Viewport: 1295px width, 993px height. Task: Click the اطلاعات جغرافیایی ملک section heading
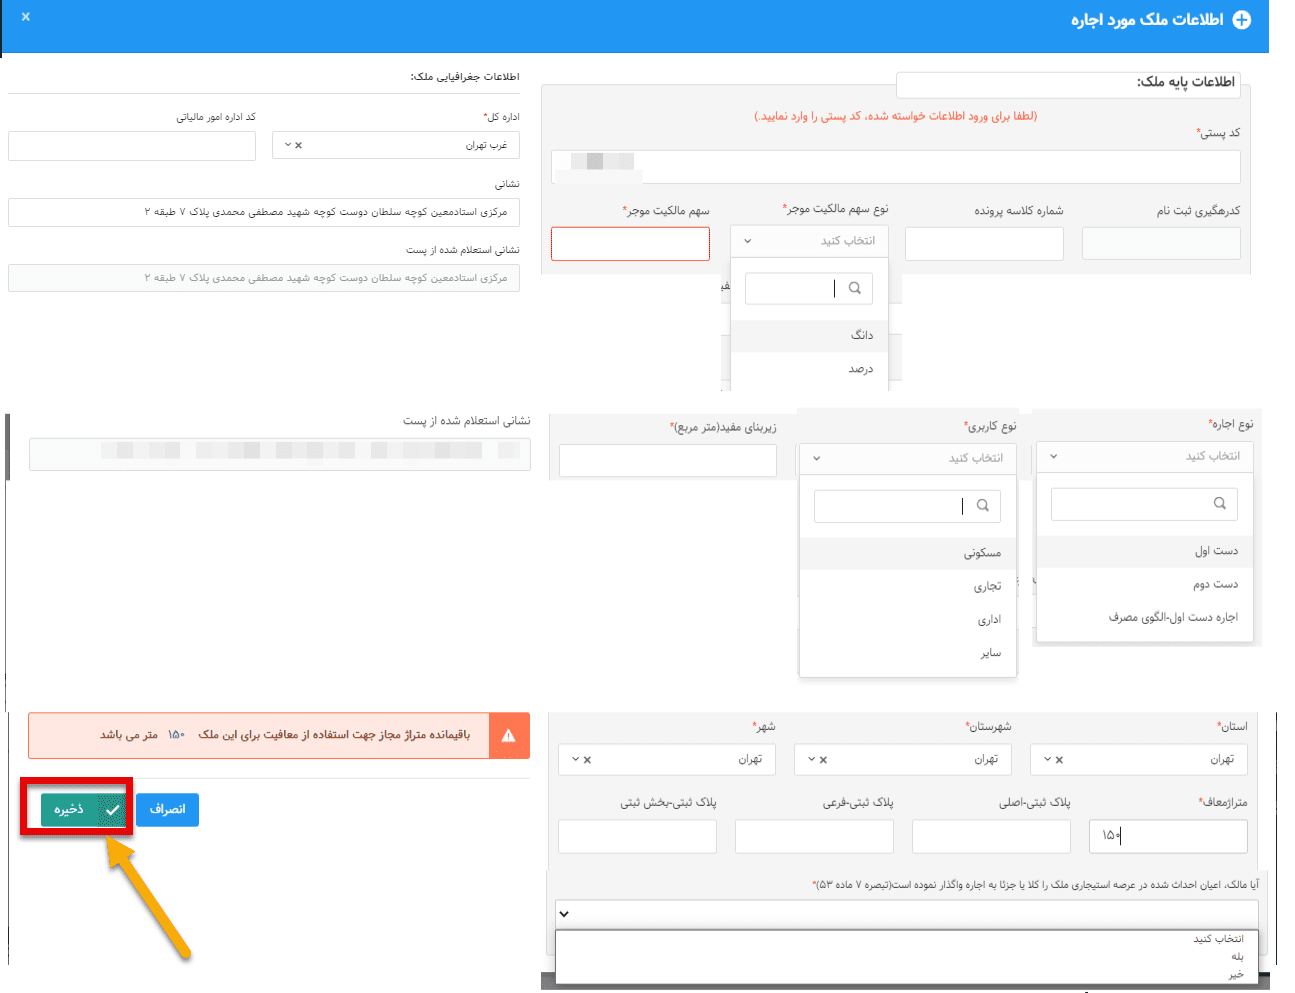[465, 77]
